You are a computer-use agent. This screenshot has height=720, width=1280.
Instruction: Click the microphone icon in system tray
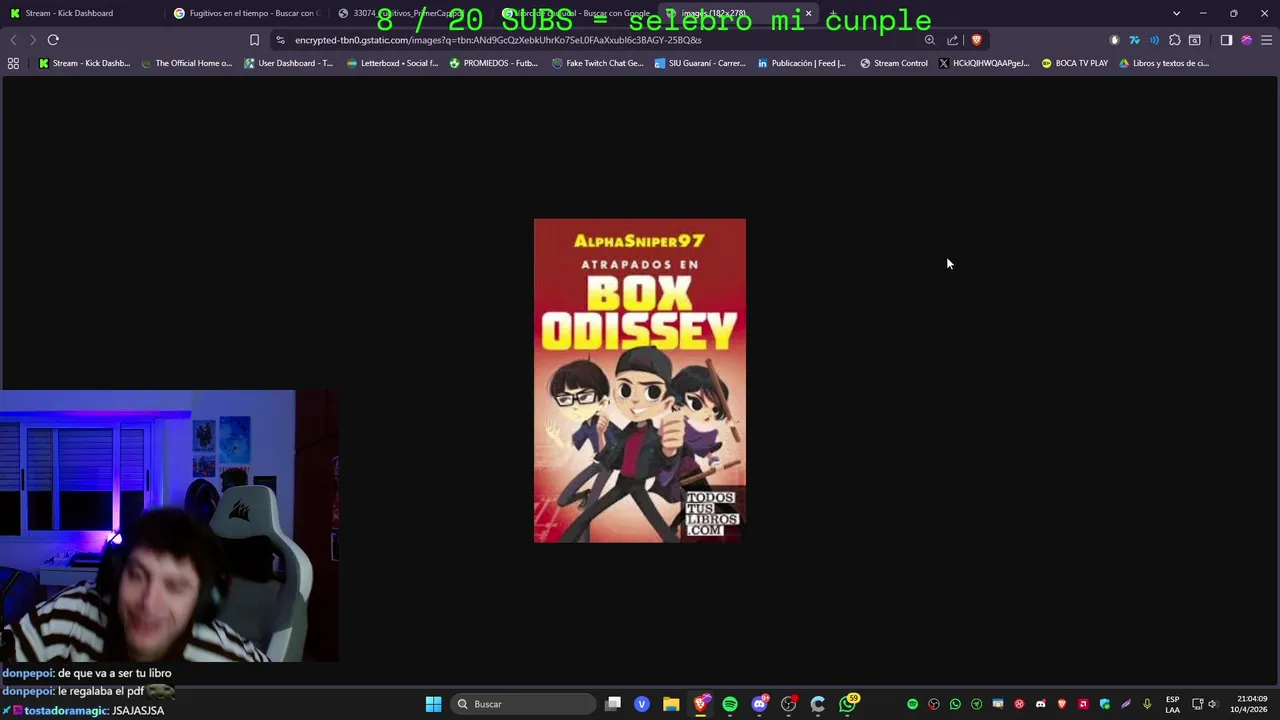(1147, 704)
